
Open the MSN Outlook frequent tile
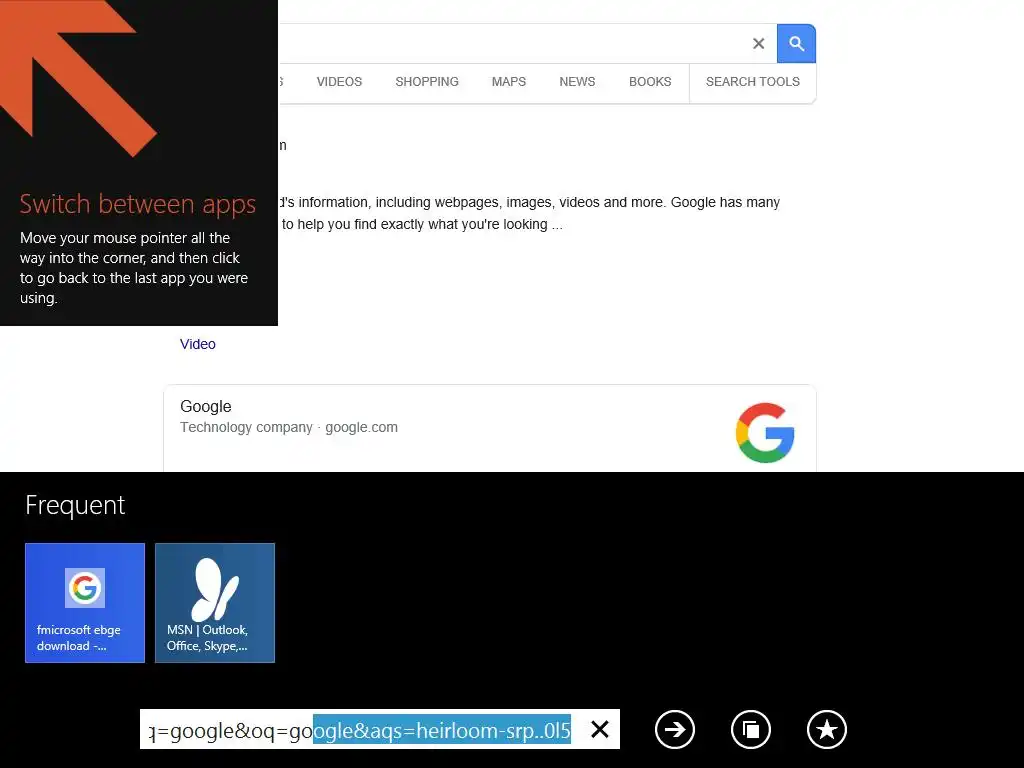pyautogui.click(x=215, y=603)
